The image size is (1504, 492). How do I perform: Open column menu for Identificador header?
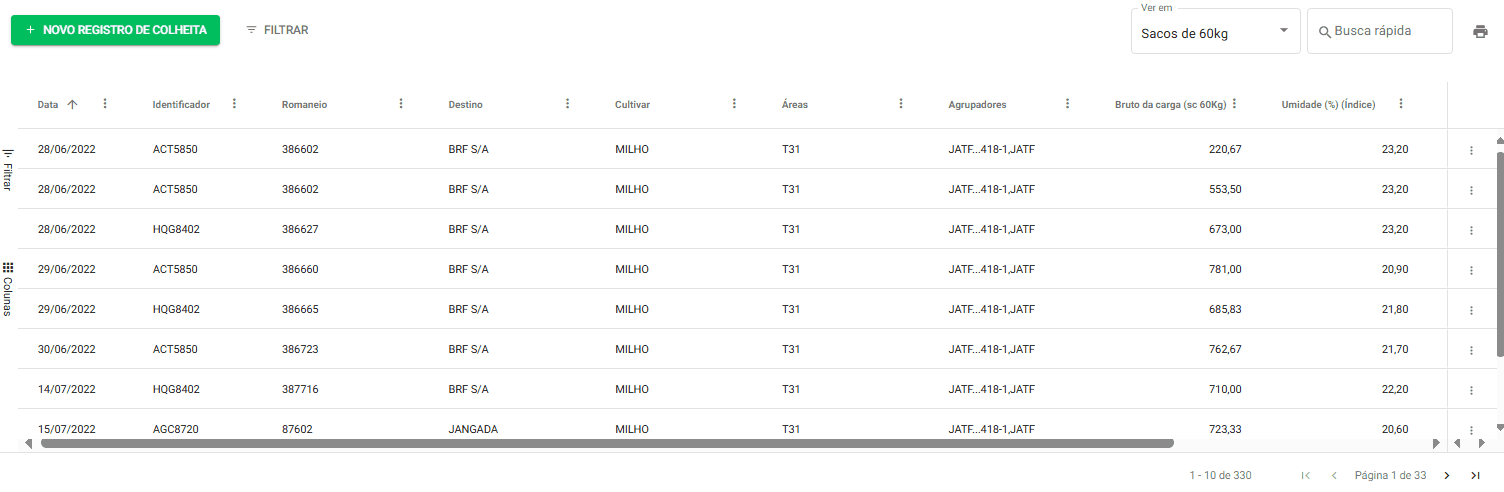[234, 104]
